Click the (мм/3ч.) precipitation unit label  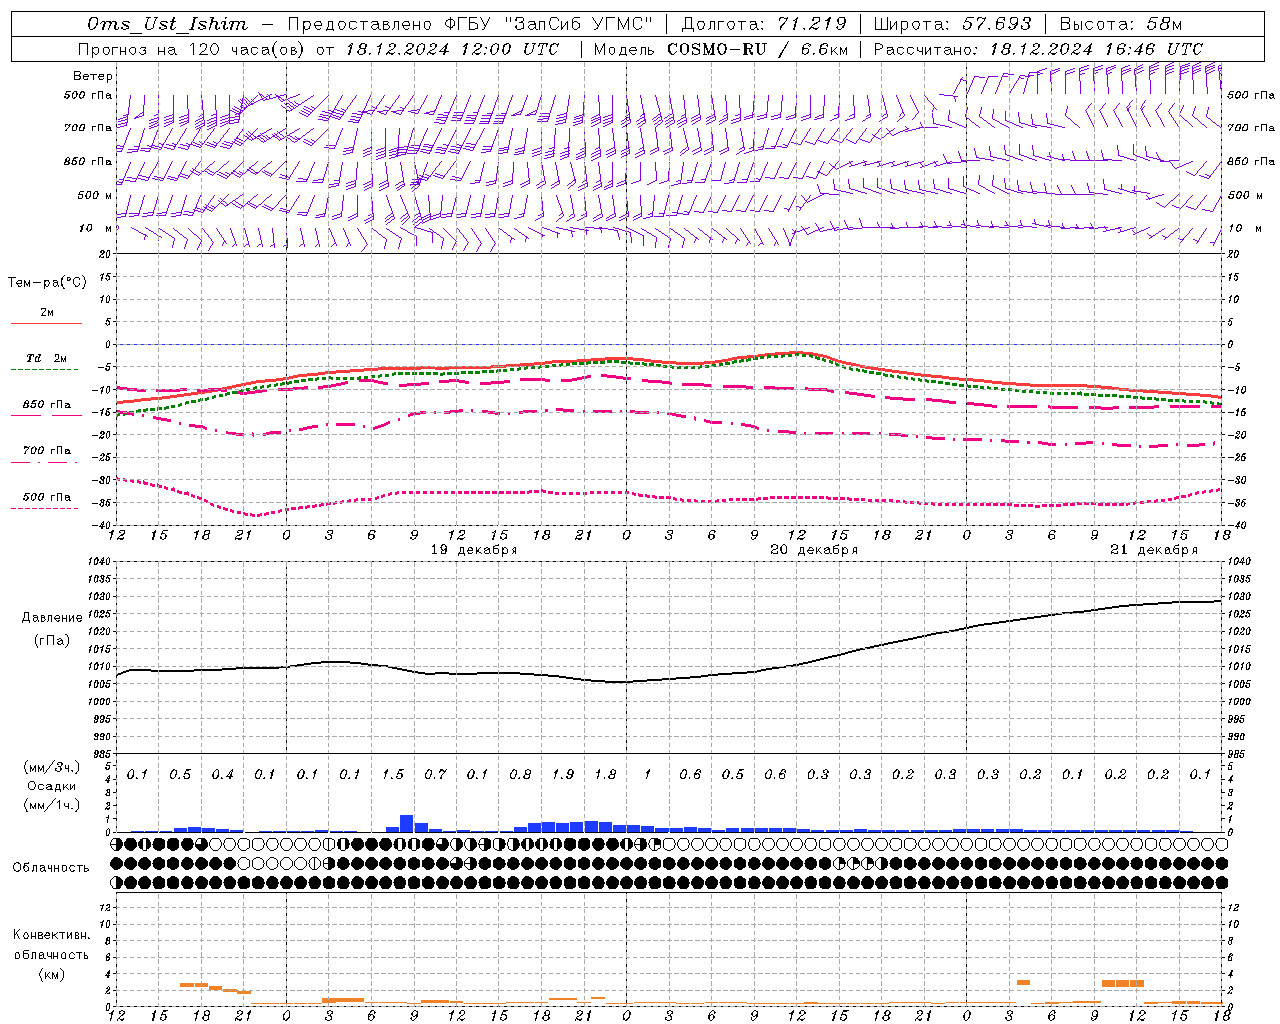(x=52, y=767)
